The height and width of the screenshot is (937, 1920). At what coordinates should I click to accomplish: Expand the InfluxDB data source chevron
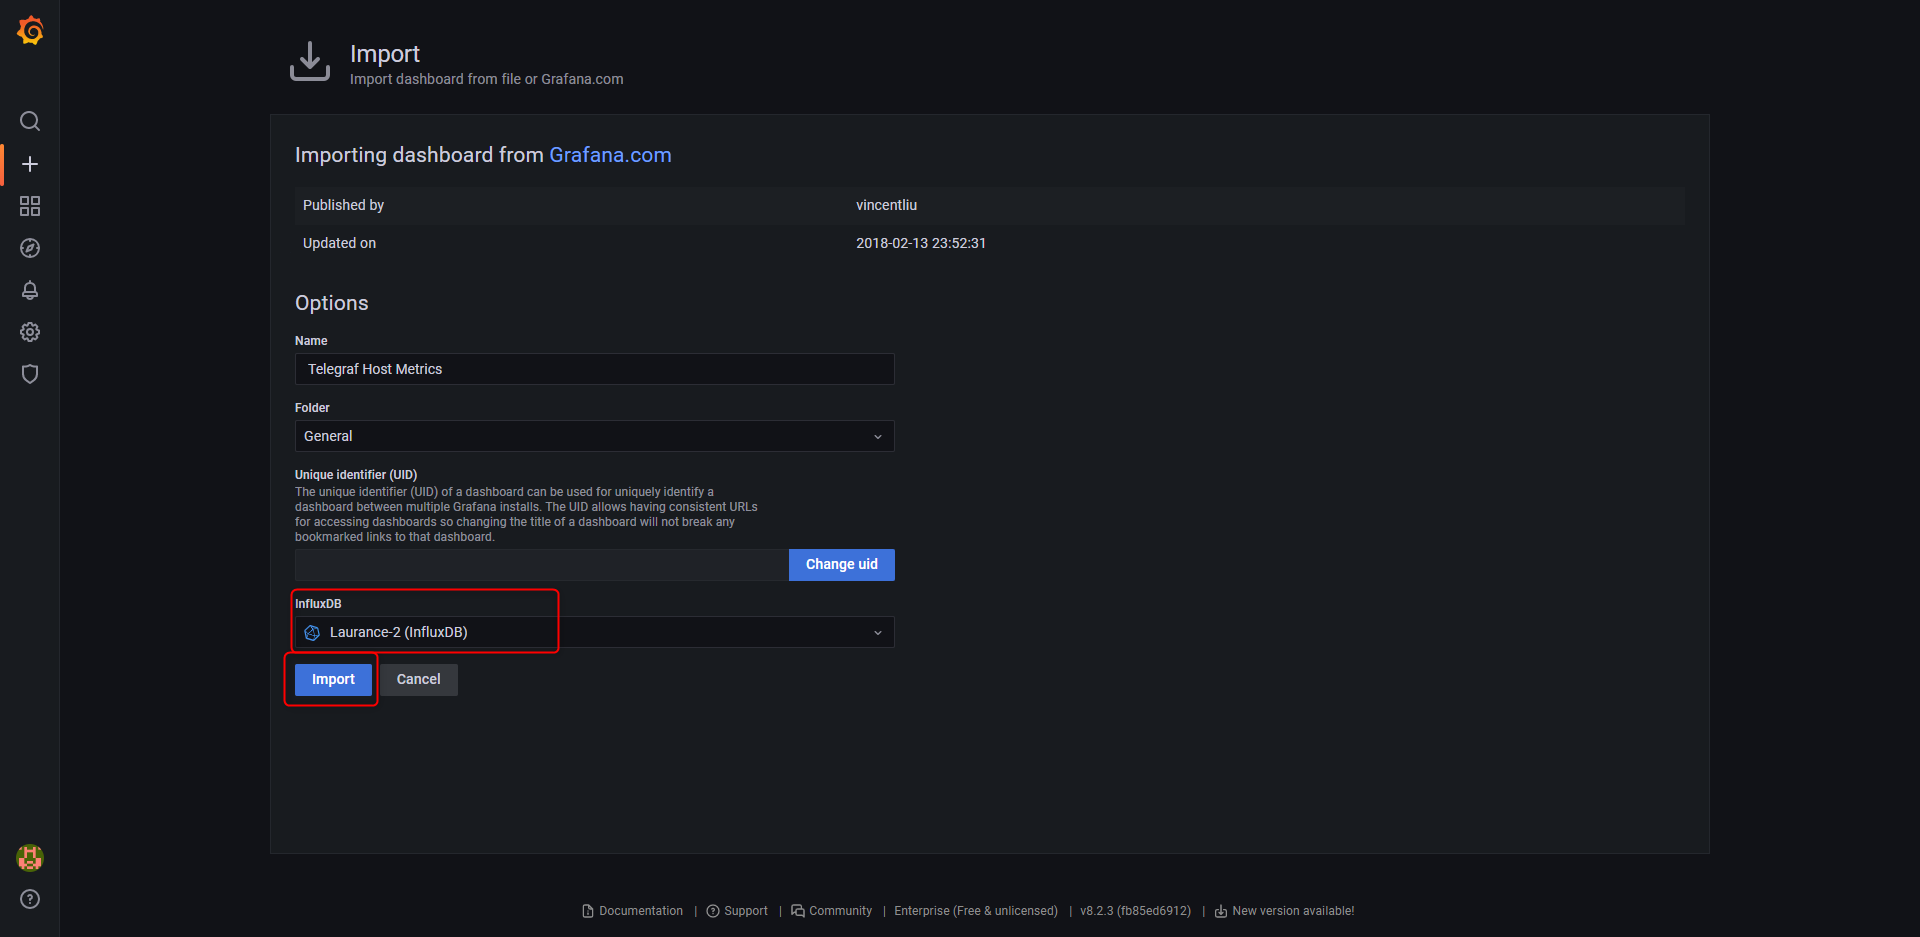point(878,633)
